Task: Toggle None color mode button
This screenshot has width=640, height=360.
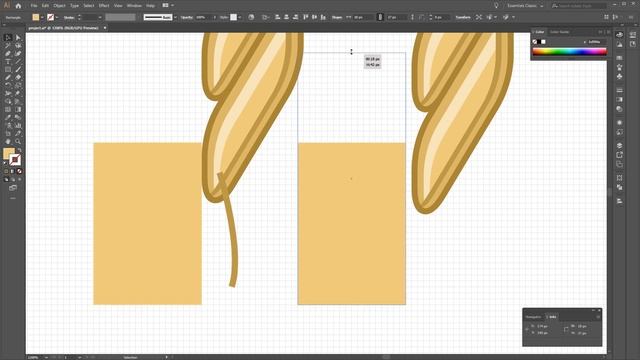Action: [19, 171]
